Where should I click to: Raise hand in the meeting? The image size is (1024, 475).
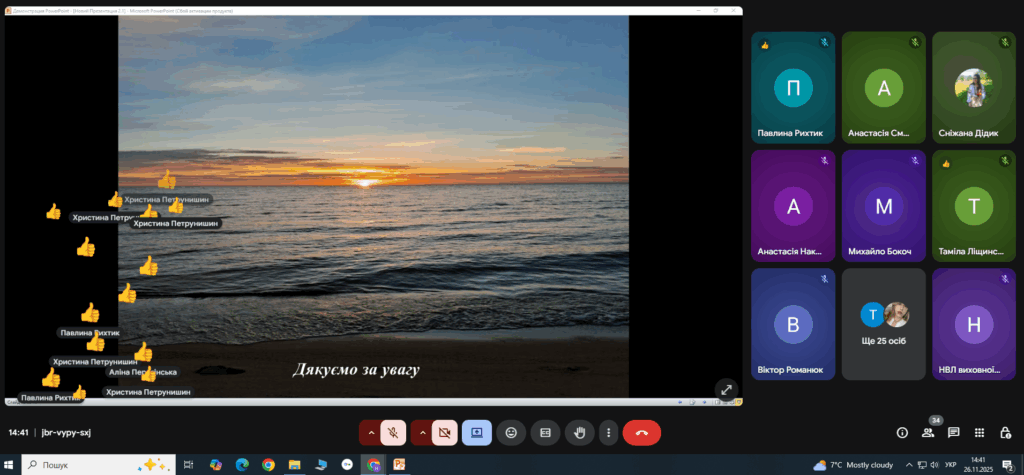[x=579, y=433]
